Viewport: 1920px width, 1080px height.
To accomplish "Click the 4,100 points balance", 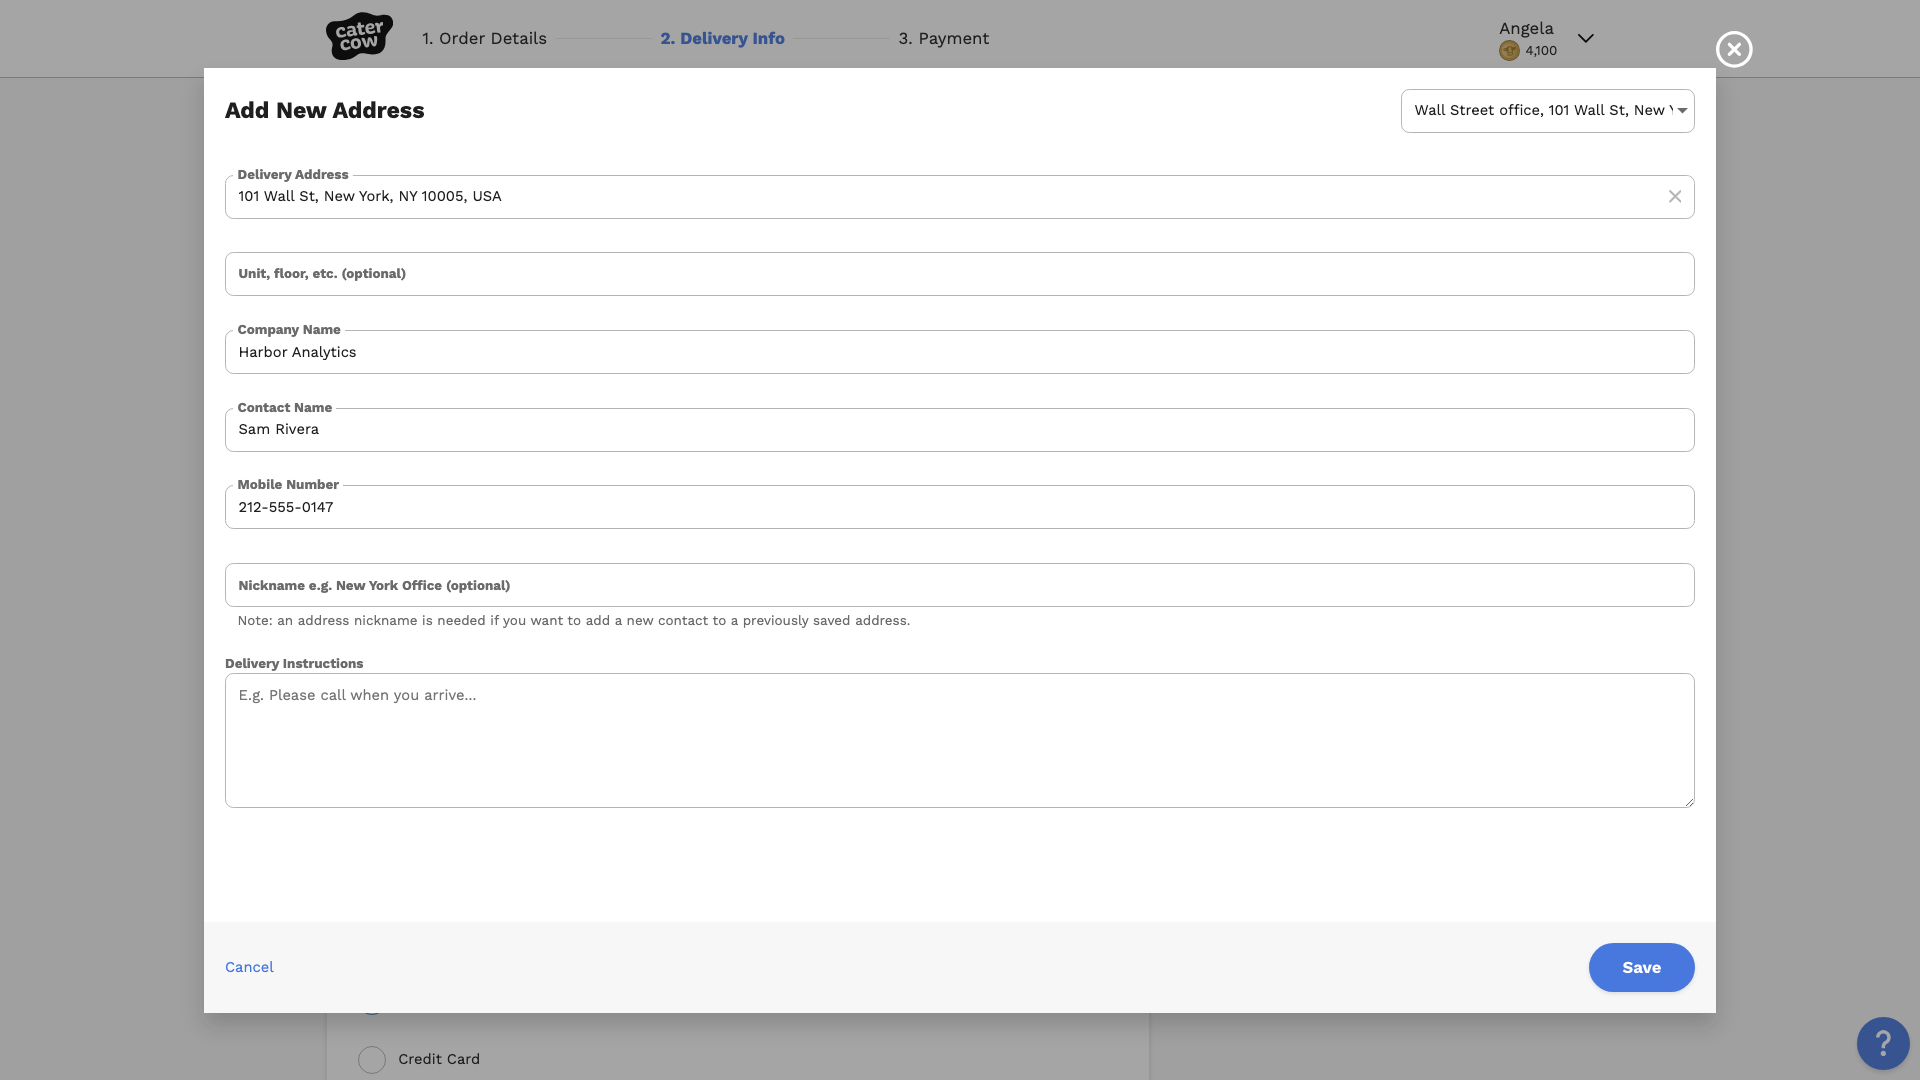I will tap(1541, 51).
